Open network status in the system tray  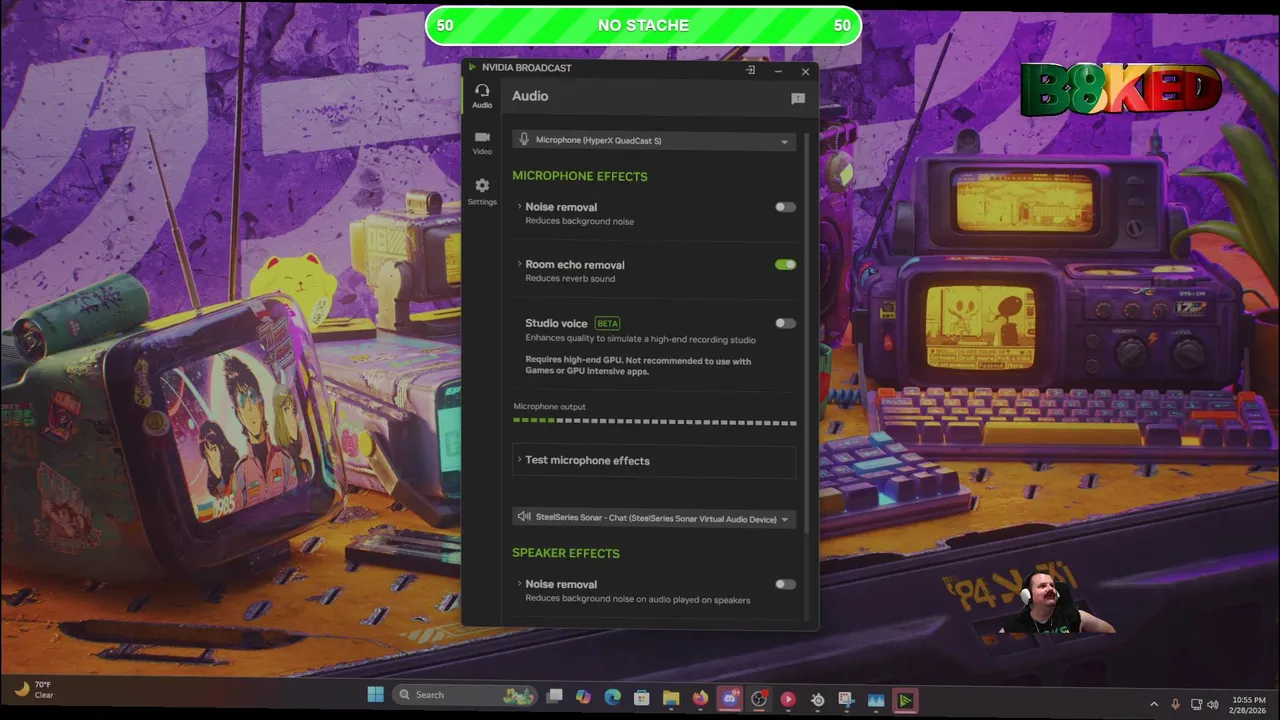tap(1196, 704)
